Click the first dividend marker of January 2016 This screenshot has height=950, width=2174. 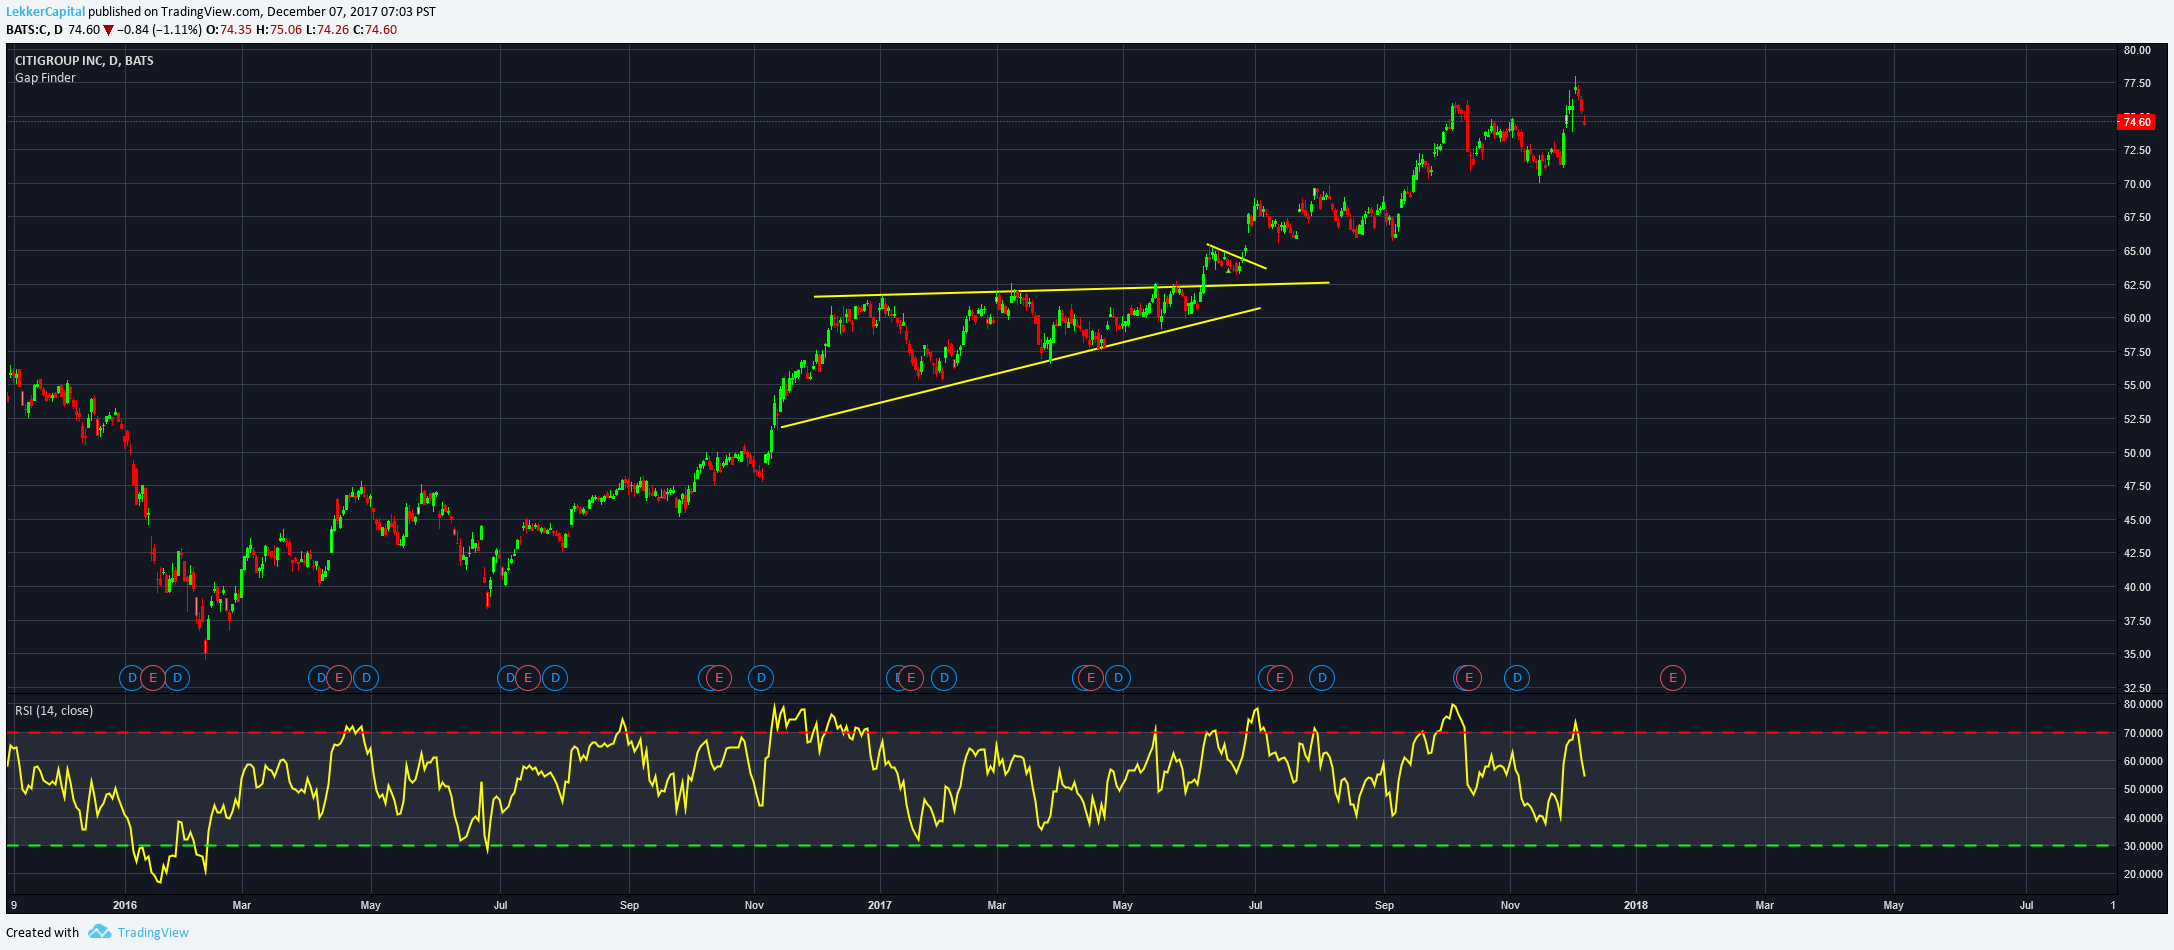click(132, 678)
